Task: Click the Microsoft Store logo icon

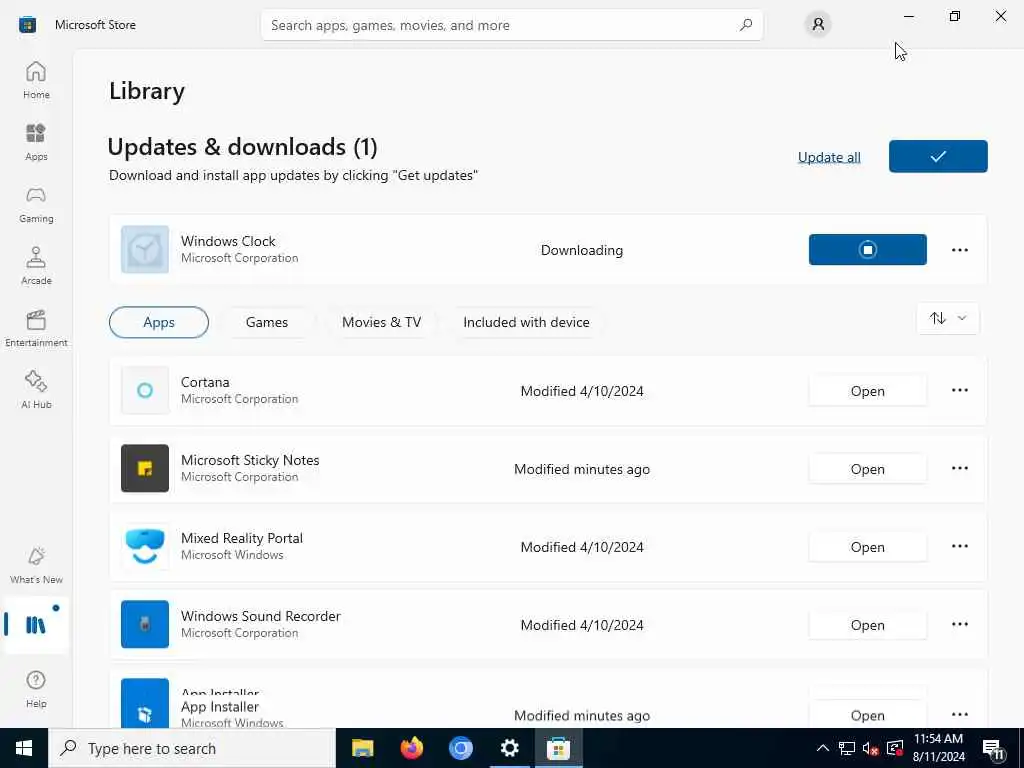Action: tap(27, 25)
